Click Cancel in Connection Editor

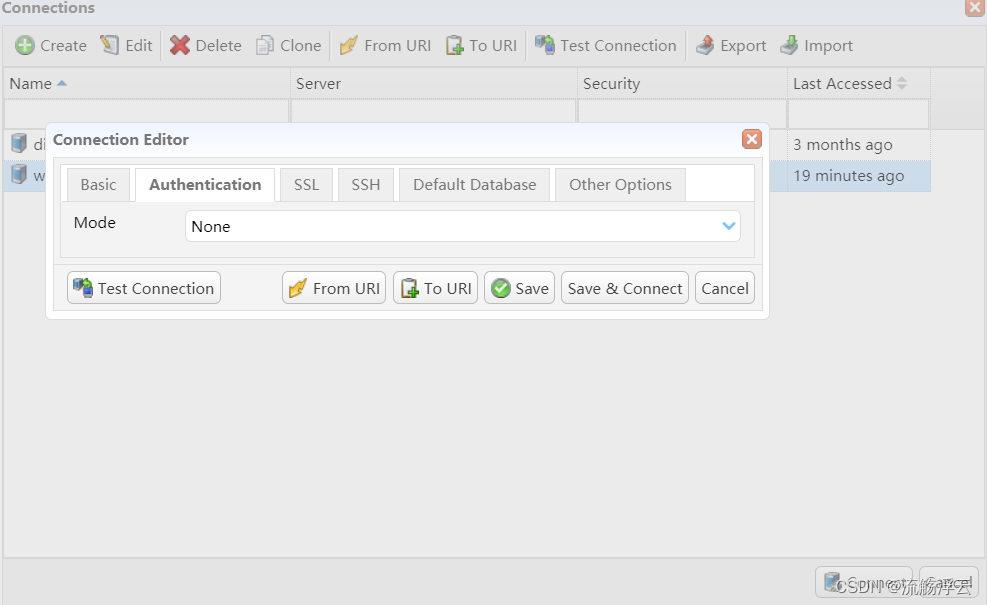click(x=725, y=288)
